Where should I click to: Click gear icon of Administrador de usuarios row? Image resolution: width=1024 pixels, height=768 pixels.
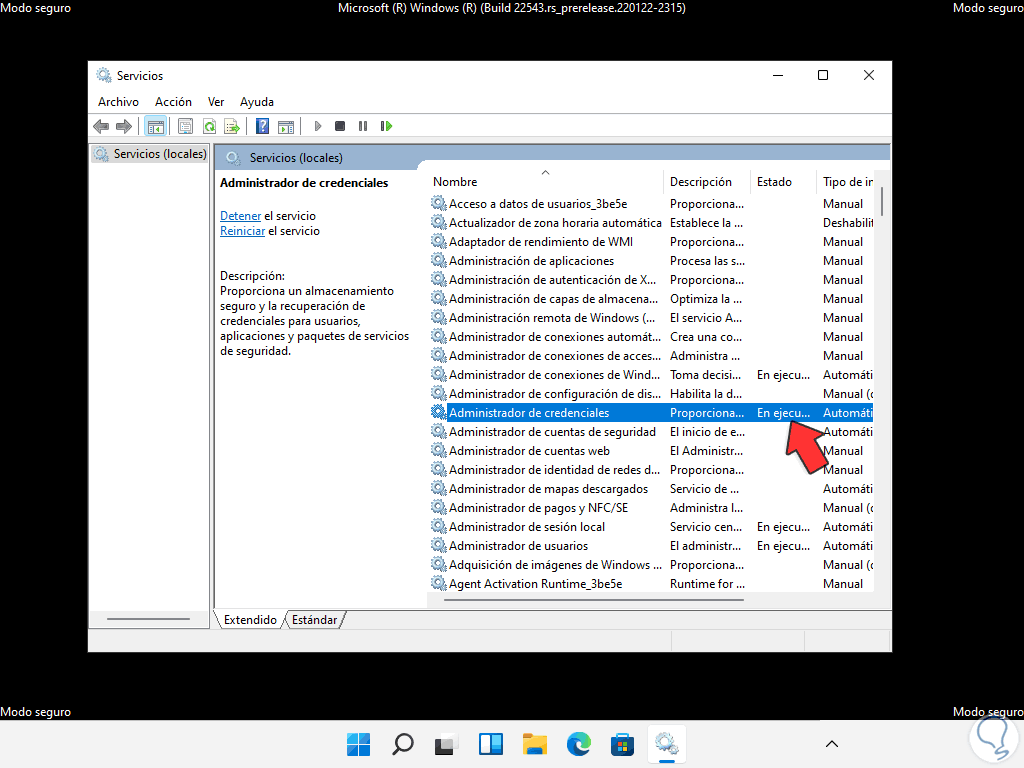(438, 545)
